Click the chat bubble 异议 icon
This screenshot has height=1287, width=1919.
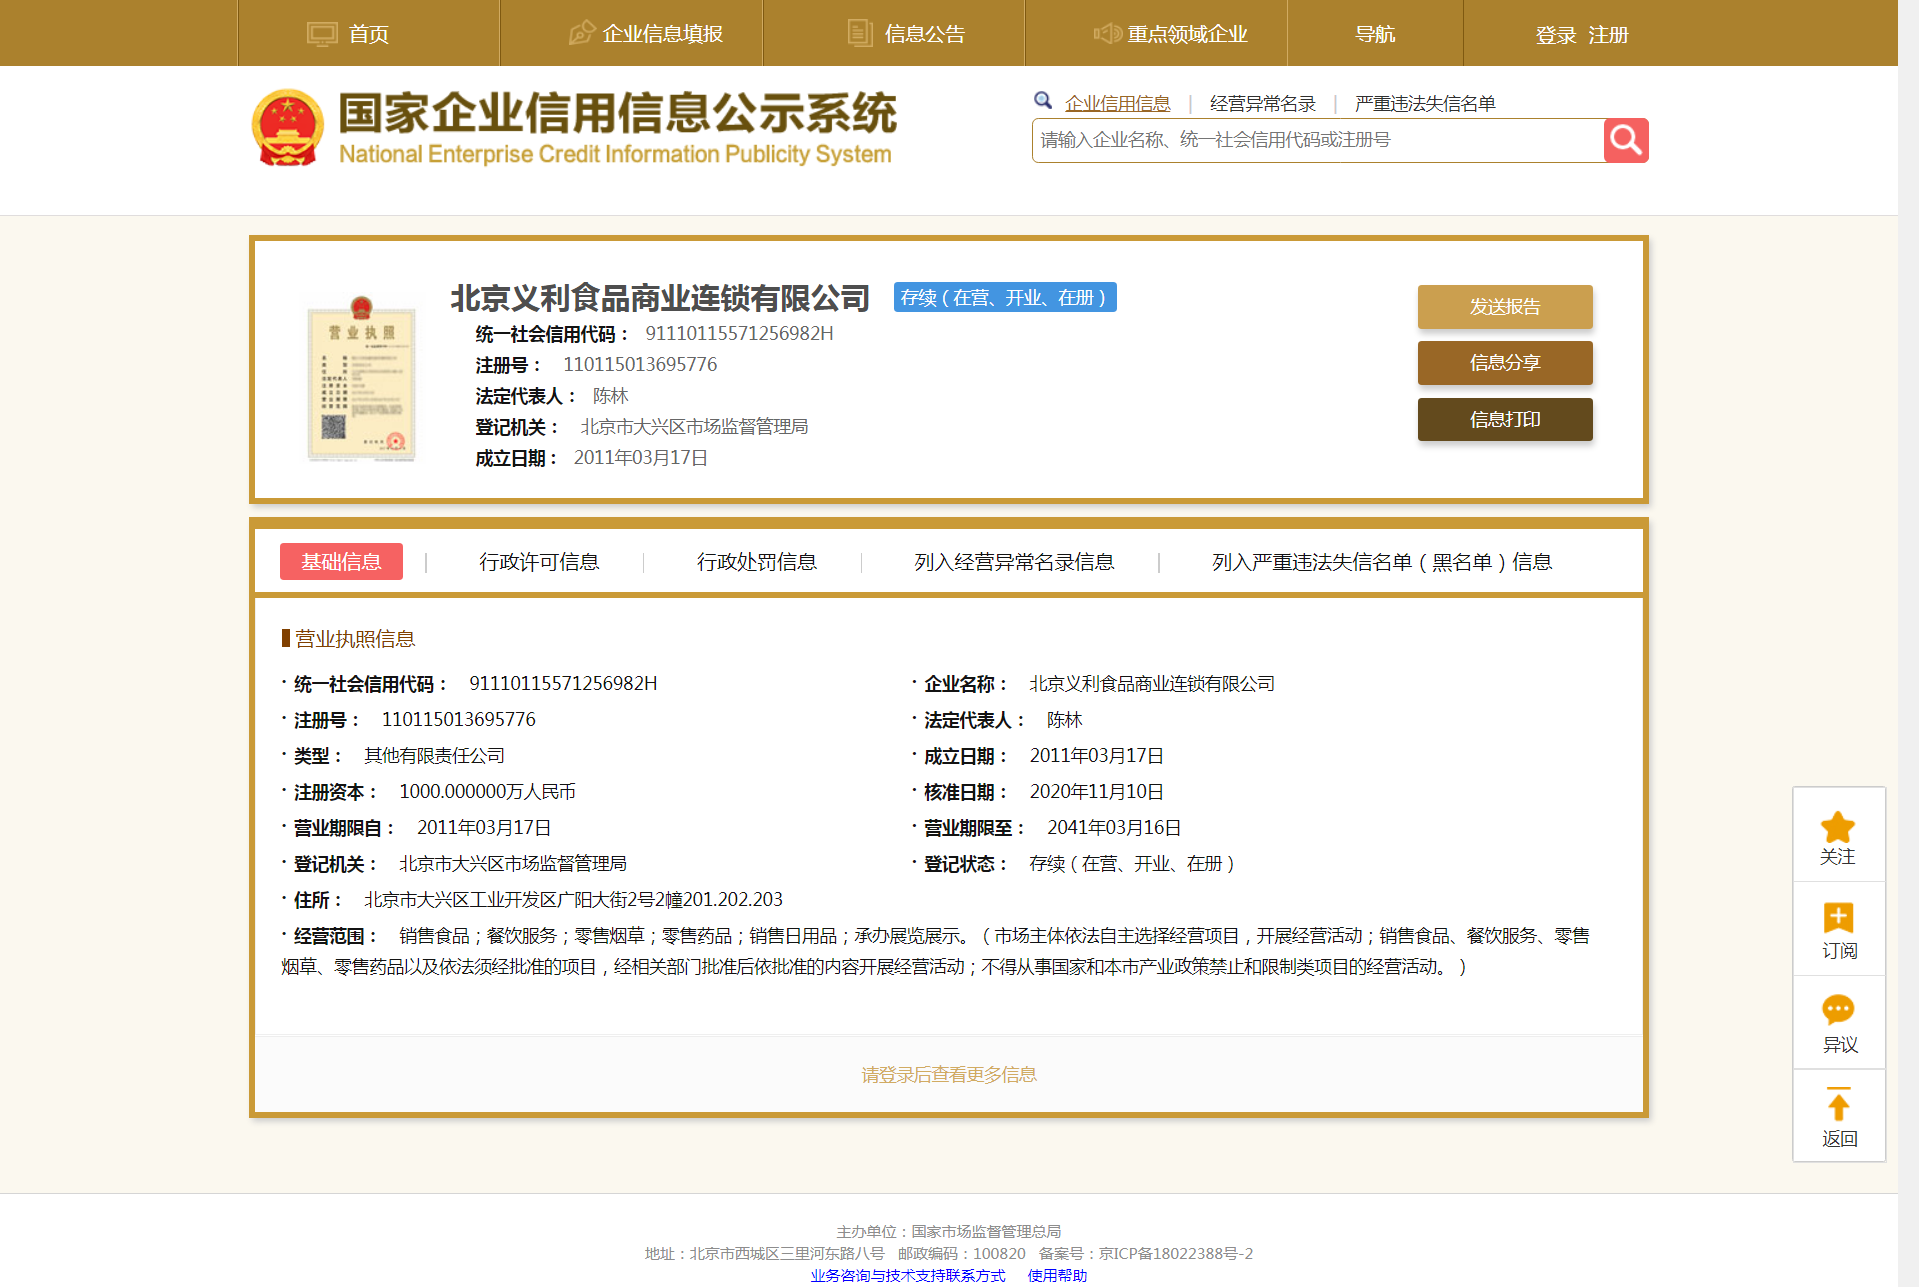(x=1838, y=1010)
